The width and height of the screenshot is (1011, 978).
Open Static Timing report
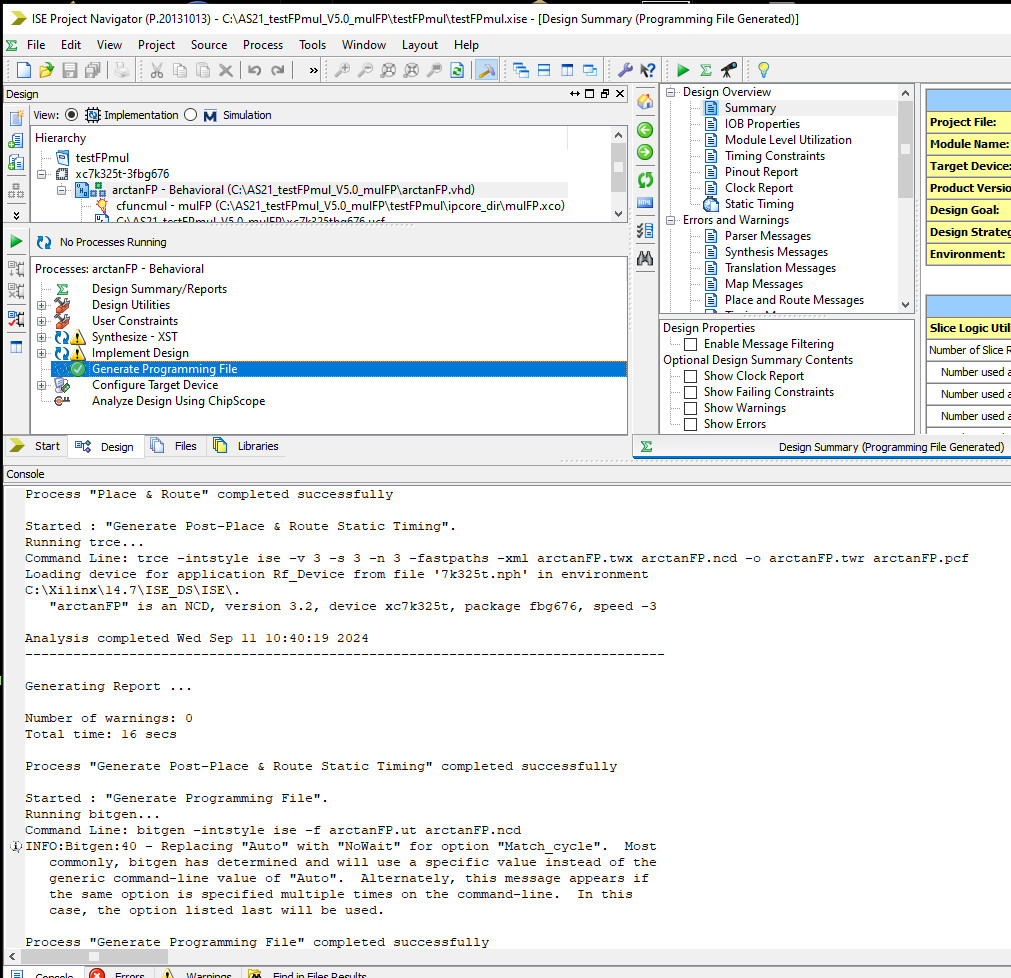759,204
